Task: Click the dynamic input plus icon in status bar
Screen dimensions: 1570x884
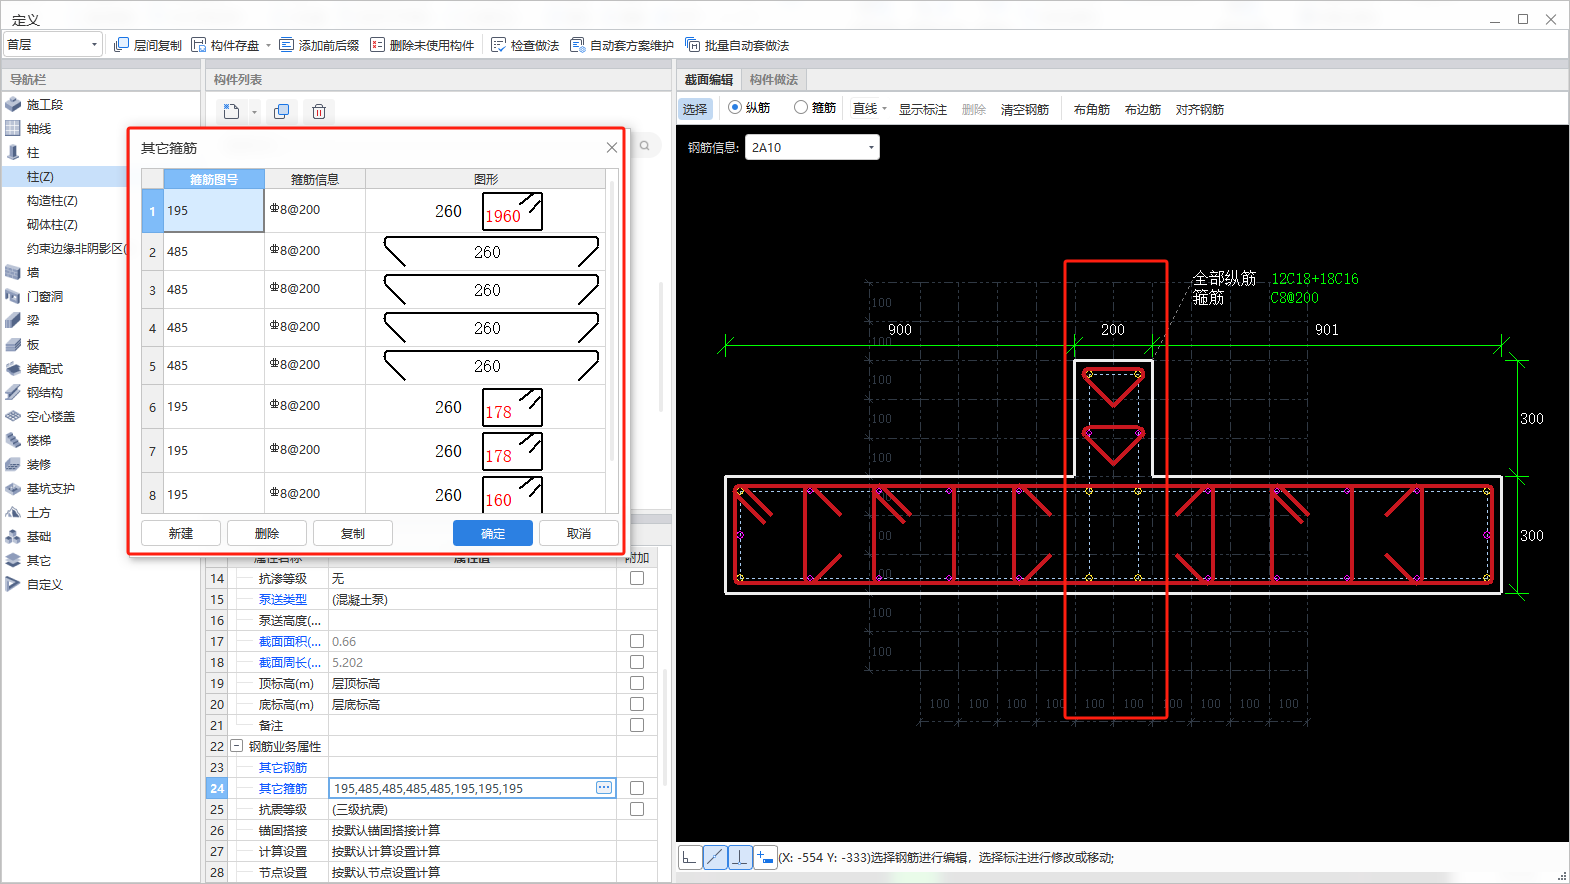Action: (x=765, y=857)
